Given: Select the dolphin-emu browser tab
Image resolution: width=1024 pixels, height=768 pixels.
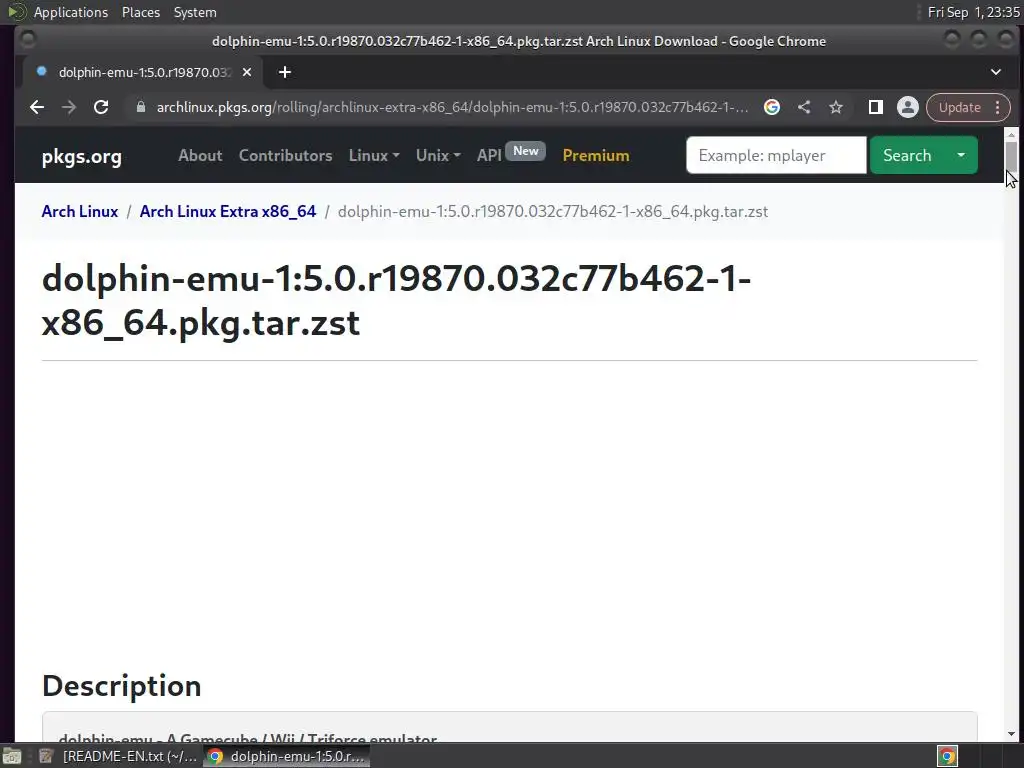Looking at the screenshot, I should (143, 72).
